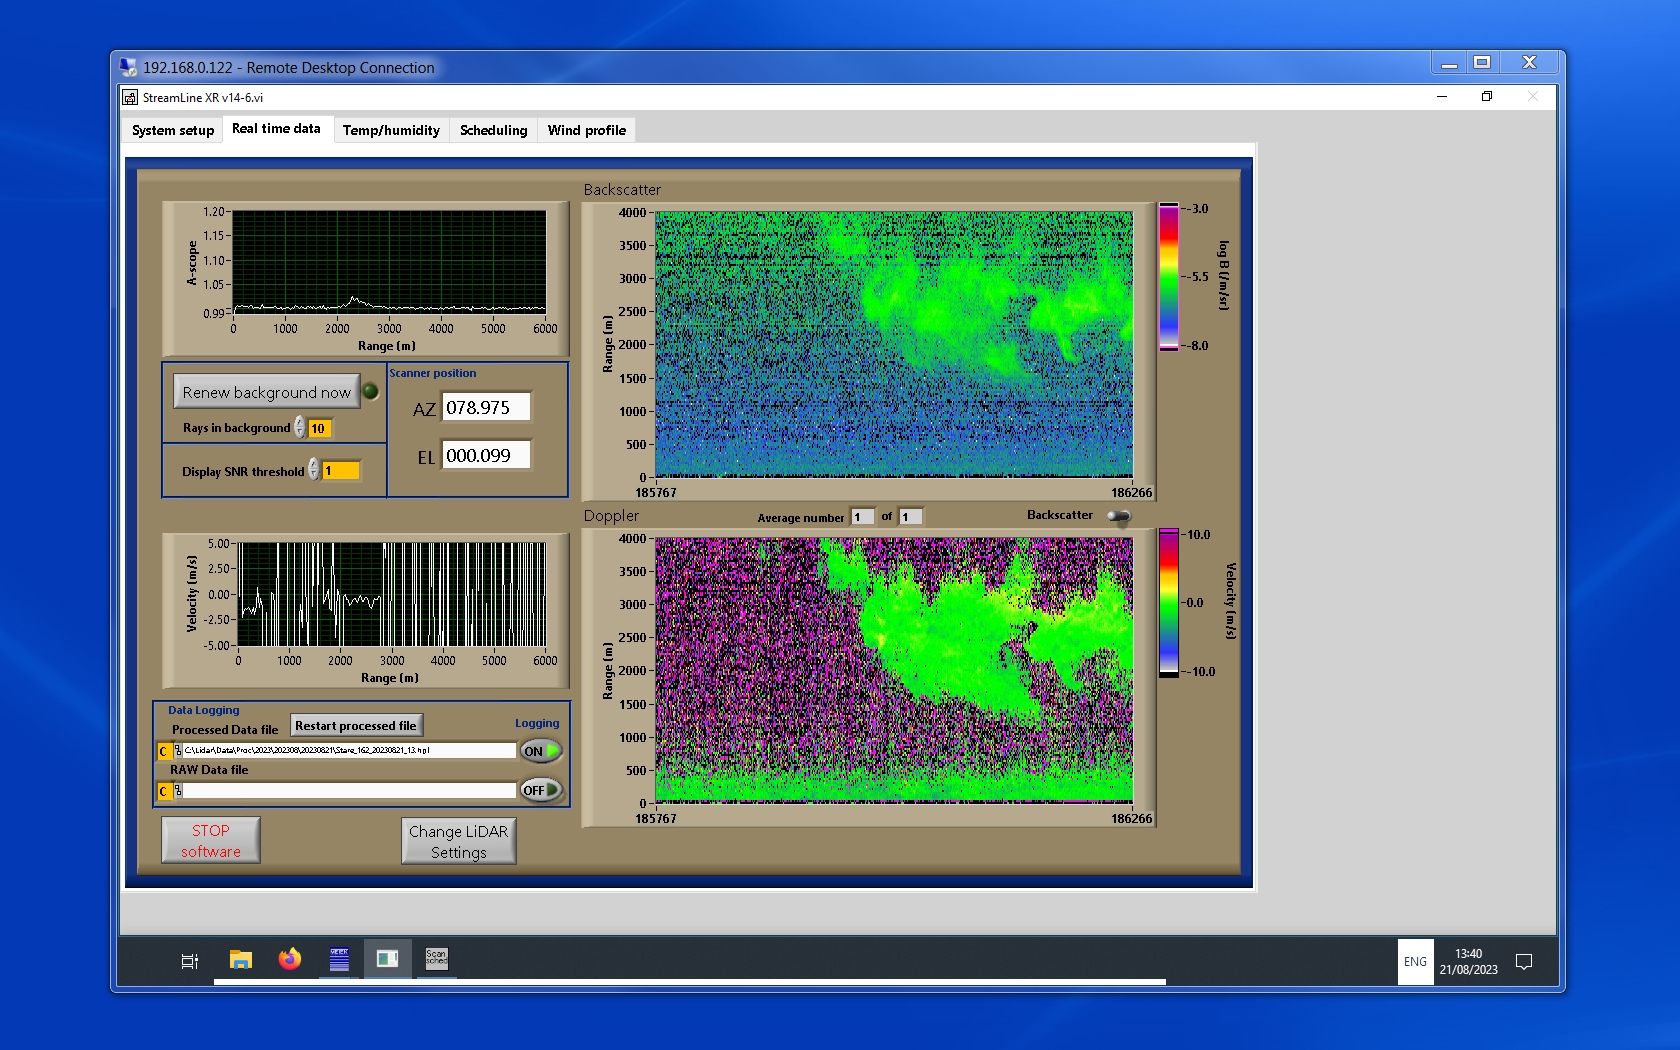Viewport: 1680px width, 1050px height.
Task: Click the blue striped taskbar application icon
Action: click(339, 960)
